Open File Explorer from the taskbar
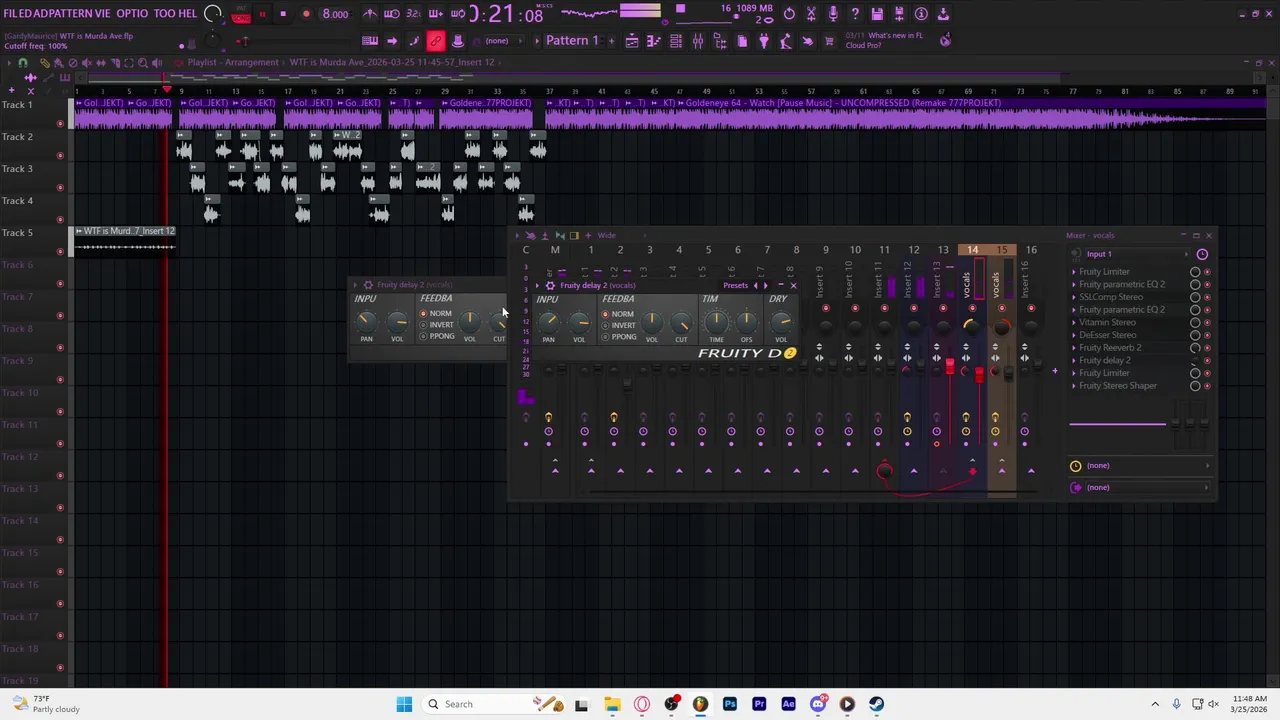The height and width of the screenshot is (720, 1280). point(612,704)
